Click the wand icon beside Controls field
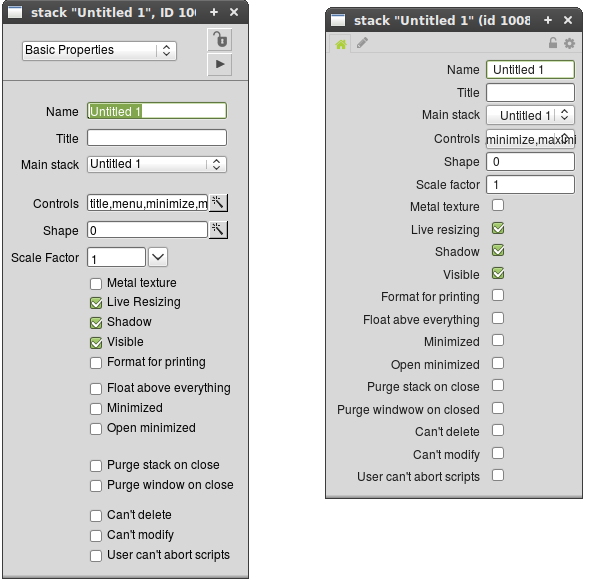The height and width of the screenshot is (580, 600). 218,203
